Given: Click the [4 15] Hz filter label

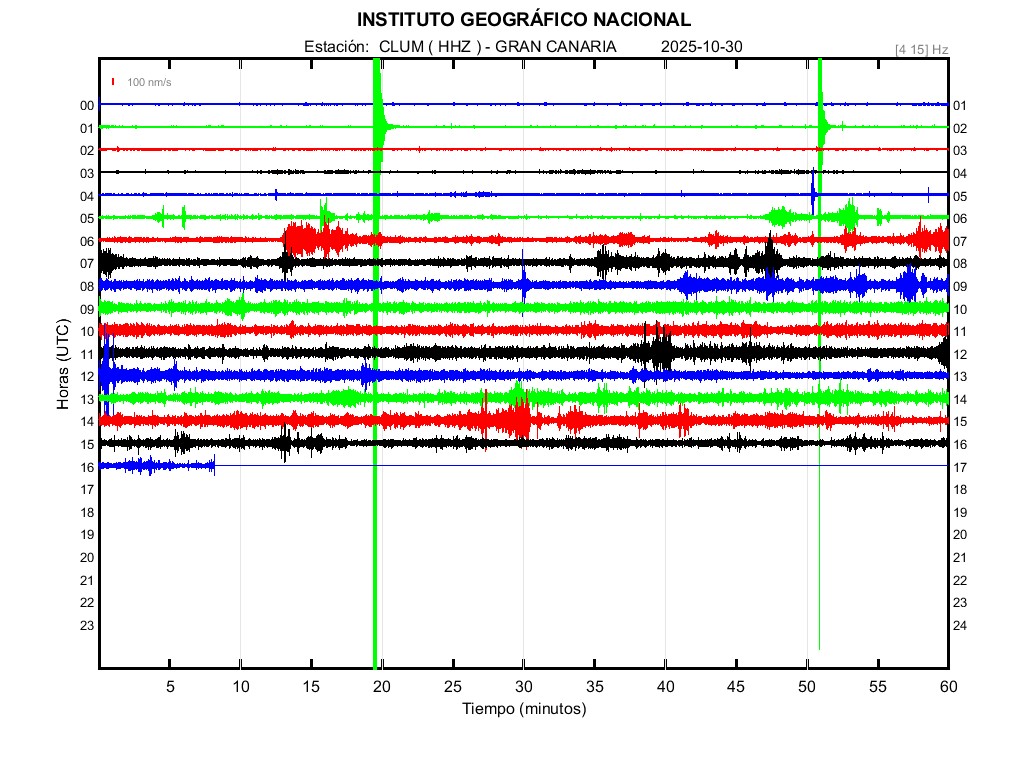Looking at the screenshot, I should [x=921, y=49].
